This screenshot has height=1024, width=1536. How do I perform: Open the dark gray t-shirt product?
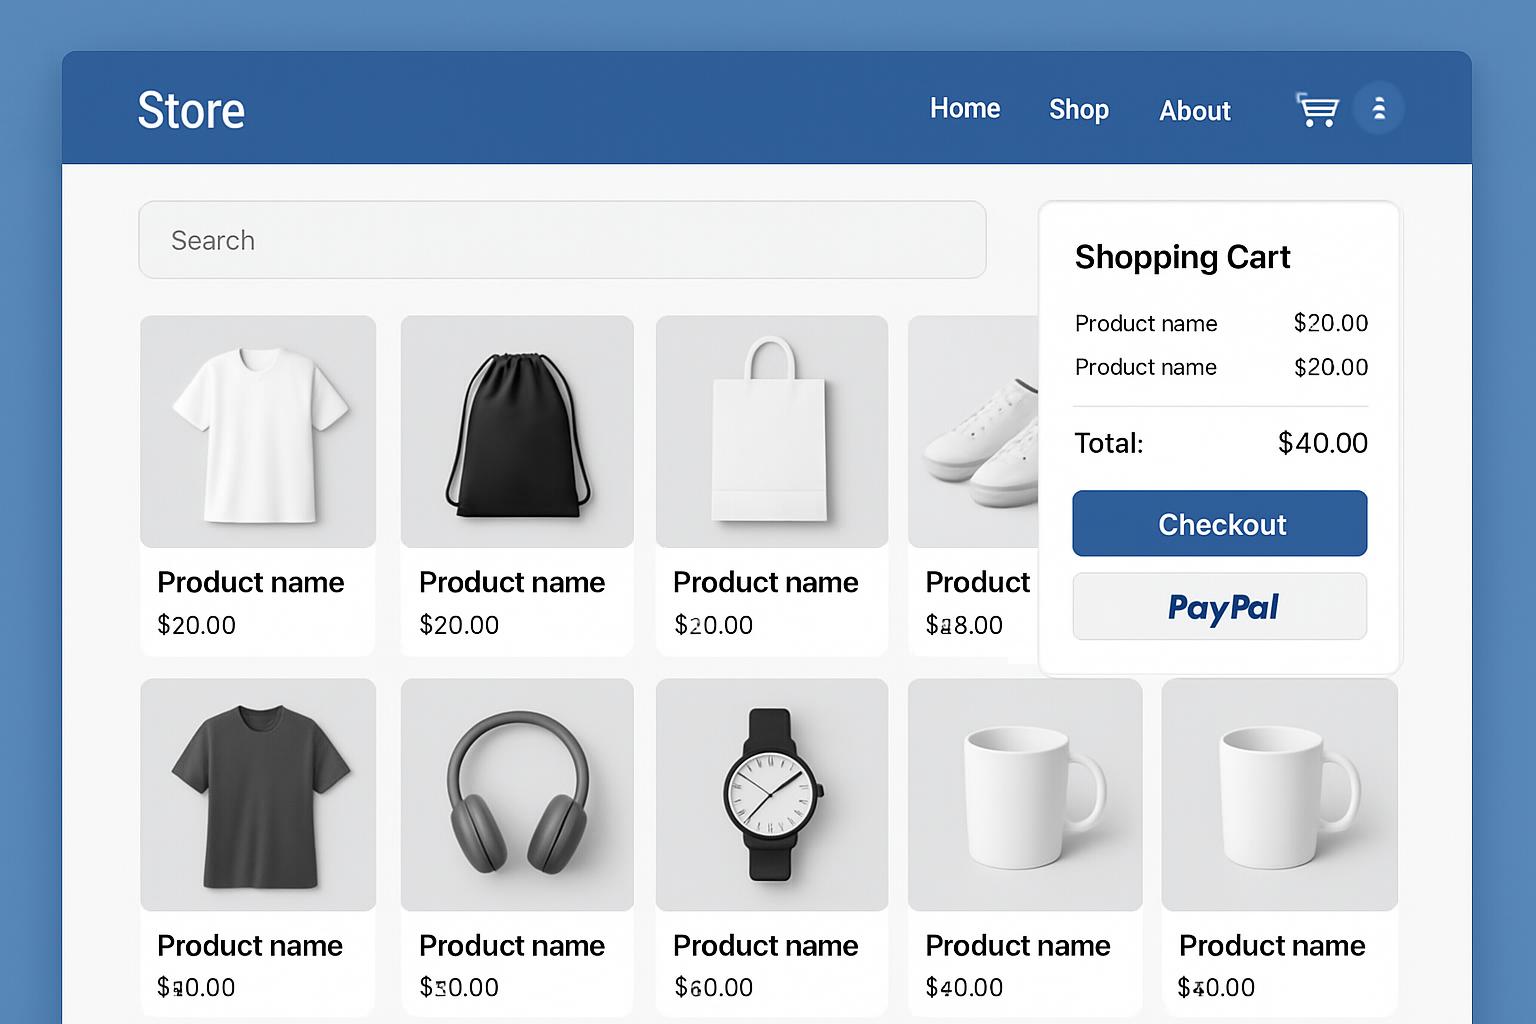258,795
